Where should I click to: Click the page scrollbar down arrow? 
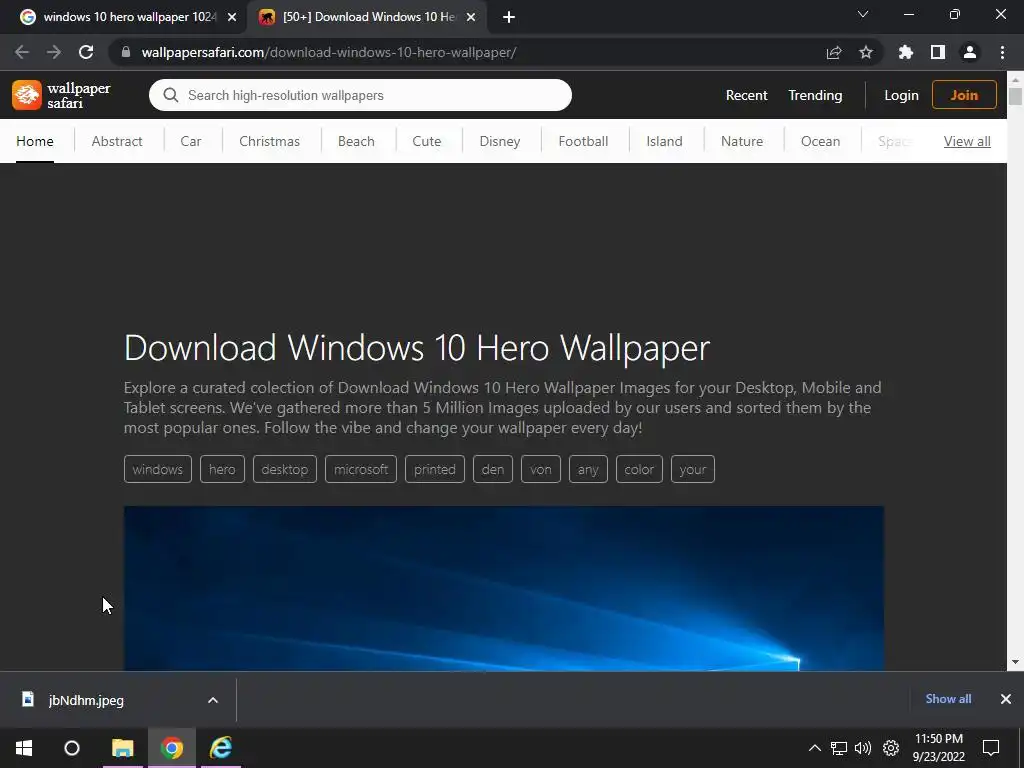click(x=1015, y=662)
